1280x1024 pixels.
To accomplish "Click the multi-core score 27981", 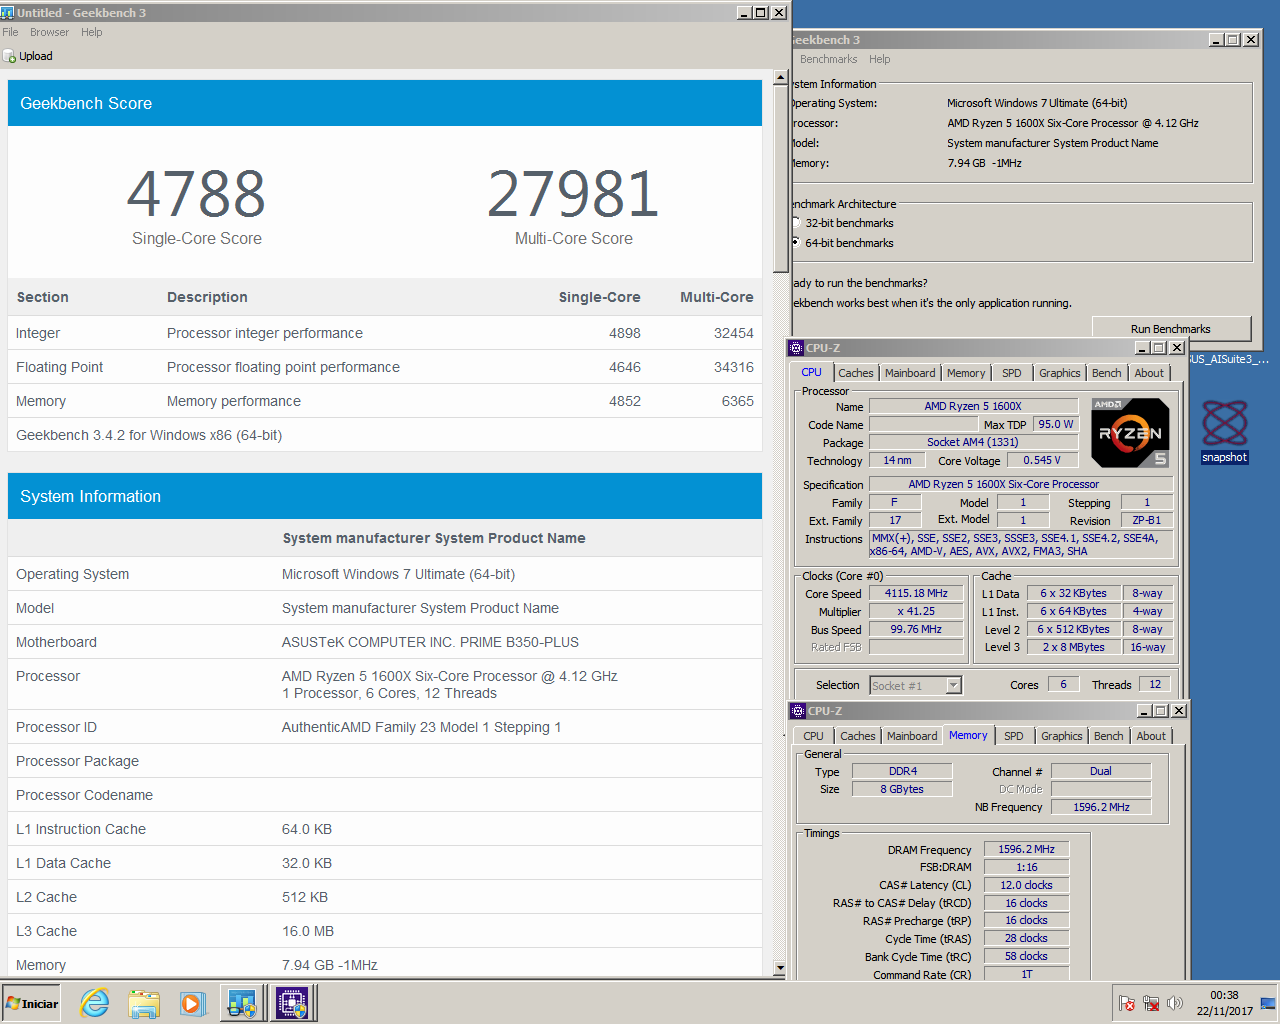I will (573, 194).
